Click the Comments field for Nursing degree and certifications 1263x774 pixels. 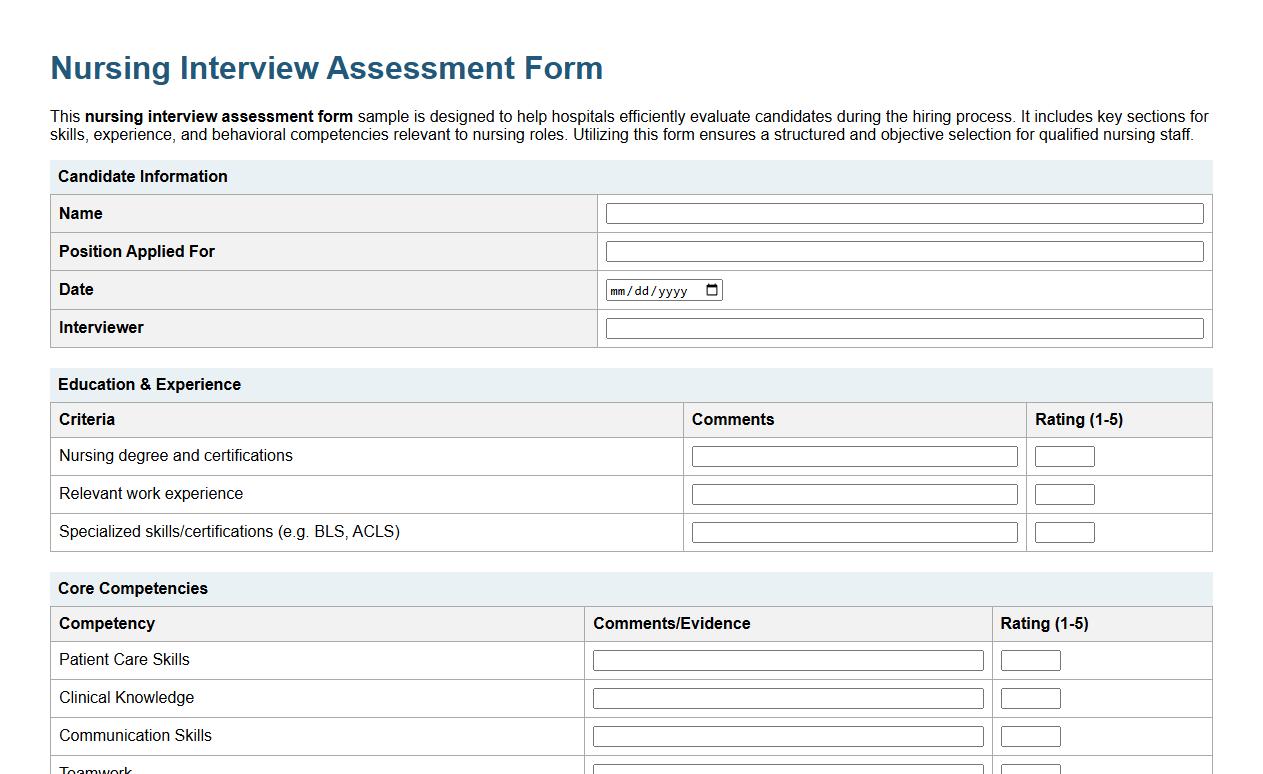coord(854,455)
